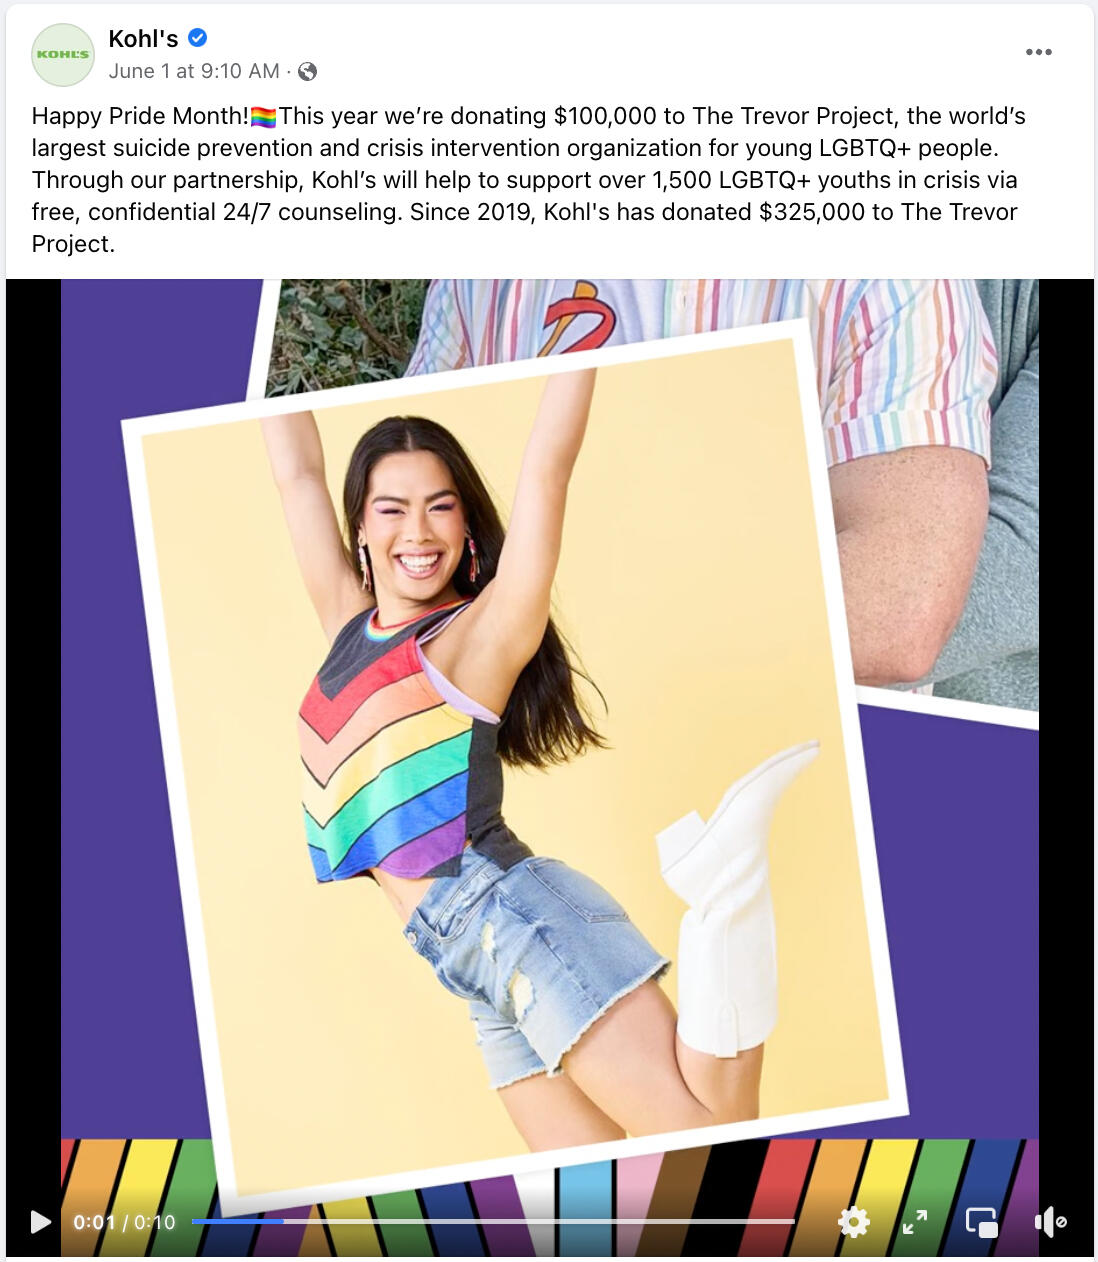Screen dimensions: 1098x1262
Task: Click the rainbow stripe banner at video bottom
Action: click(x=549, y=1197)
